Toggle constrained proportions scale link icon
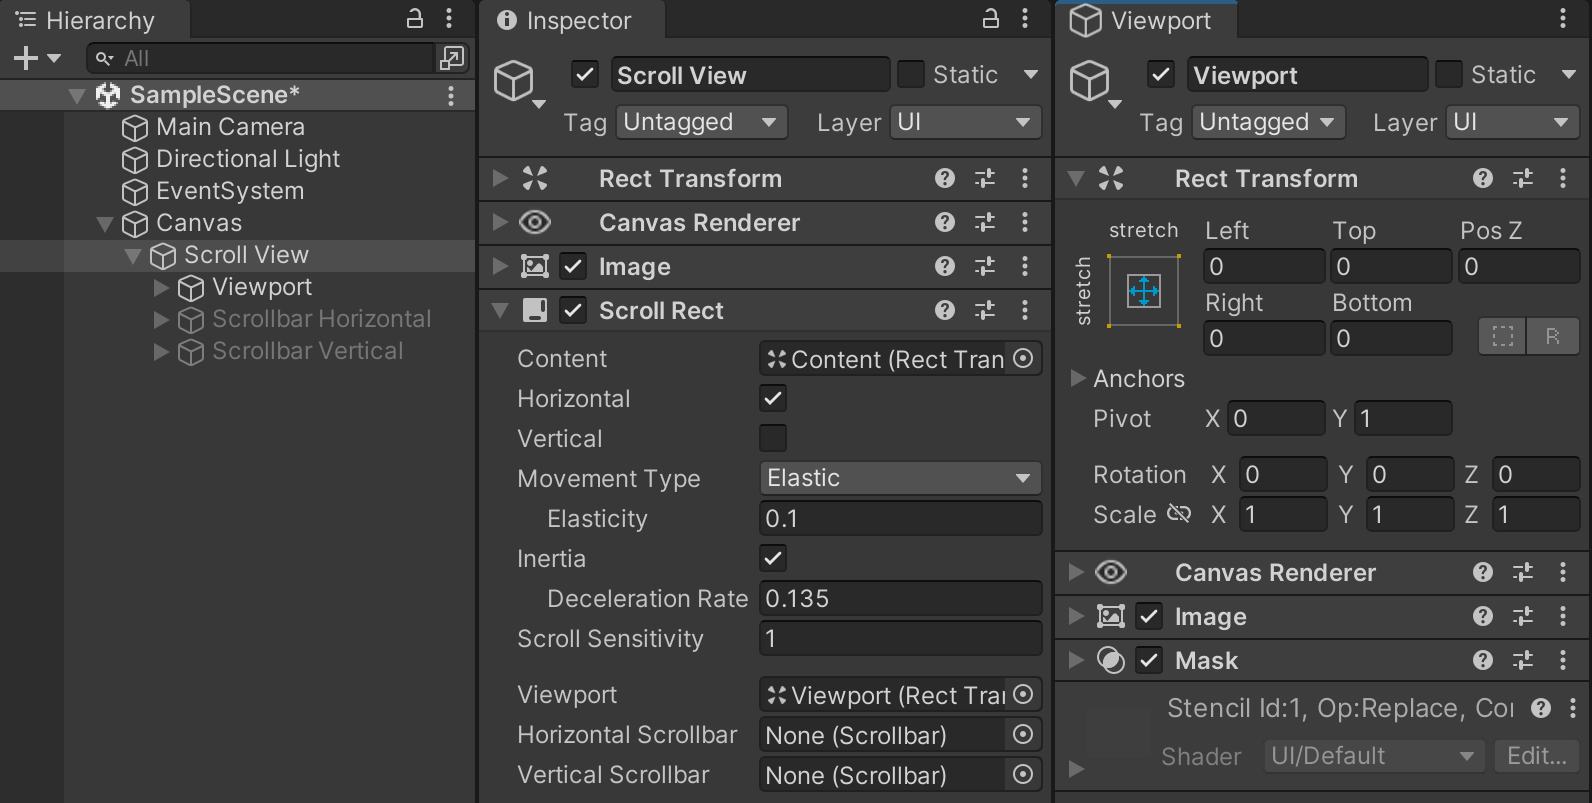The height and width of the screenshot is (803, 1592). click(1179, 514)
